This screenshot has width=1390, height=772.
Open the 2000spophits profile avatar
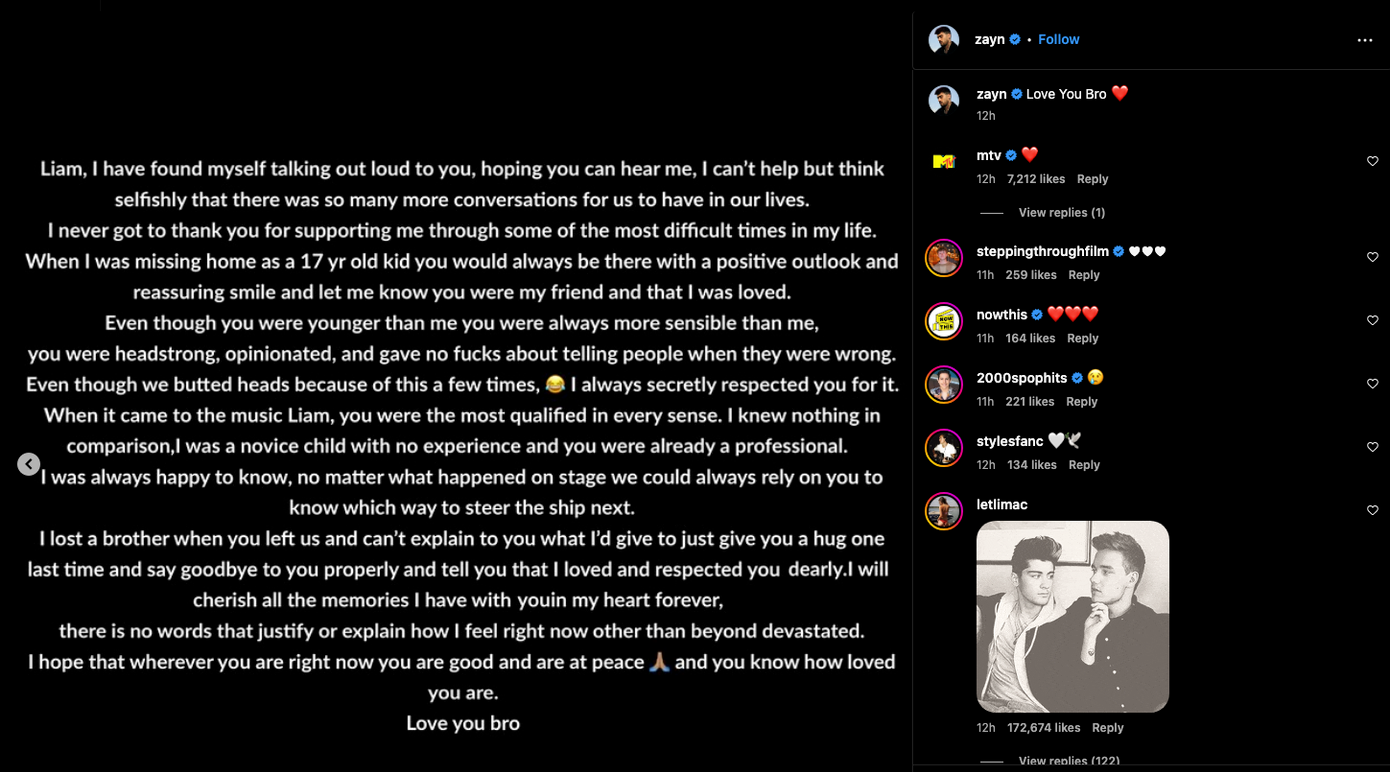point(944,384)
